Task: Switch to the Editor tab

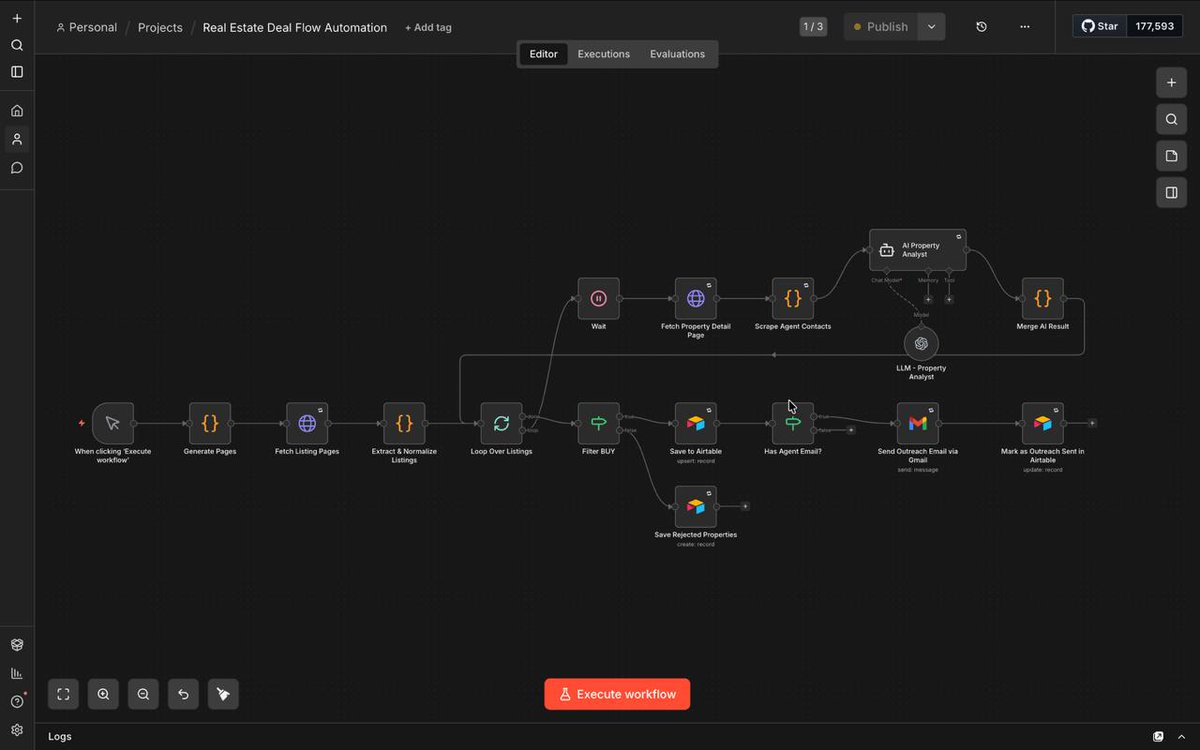Action: [x=543, y=54]
